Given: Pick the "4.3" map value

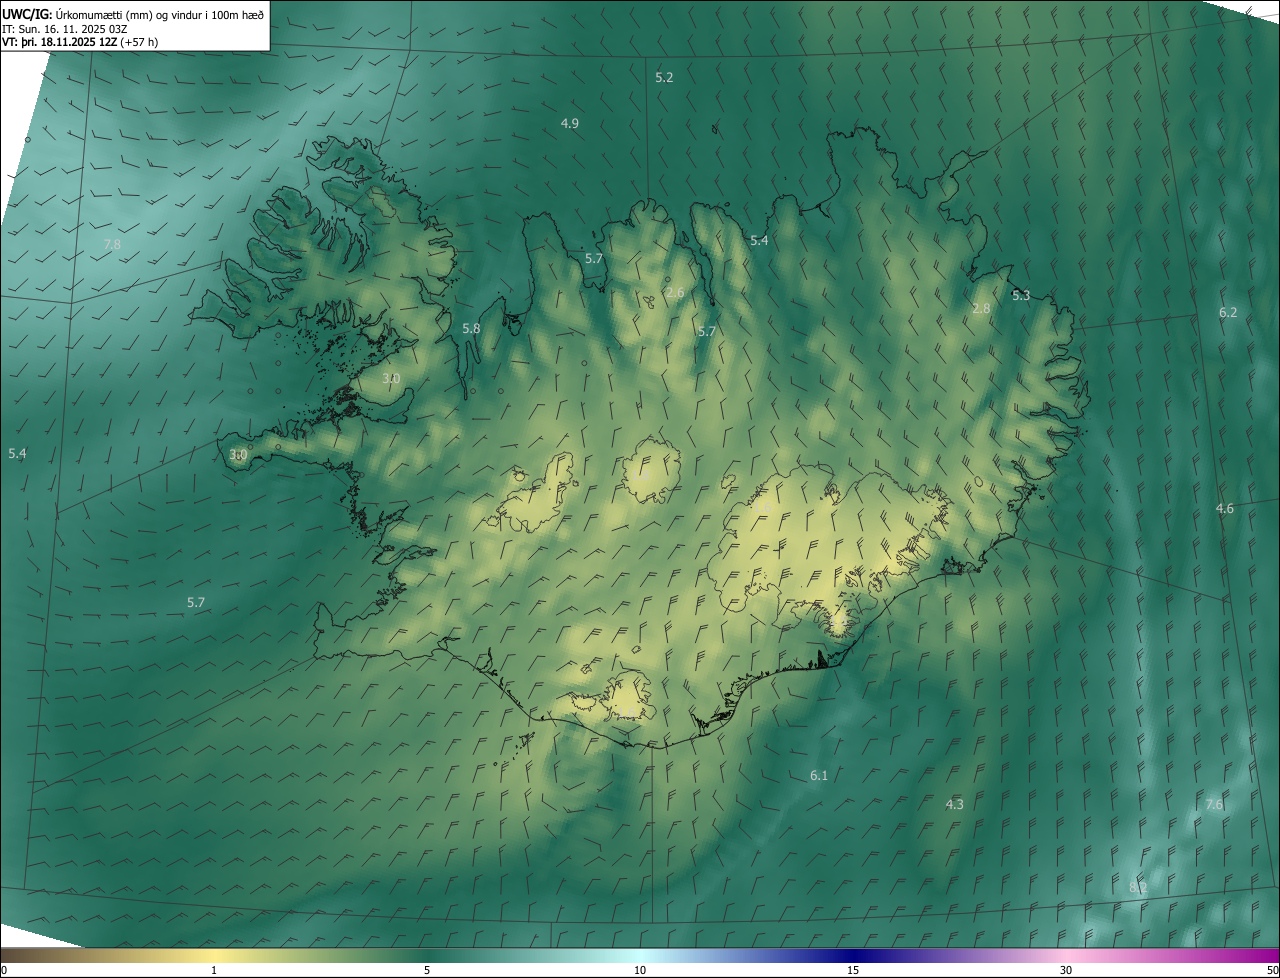Looking at the screenshot, I should click(955, 804).
